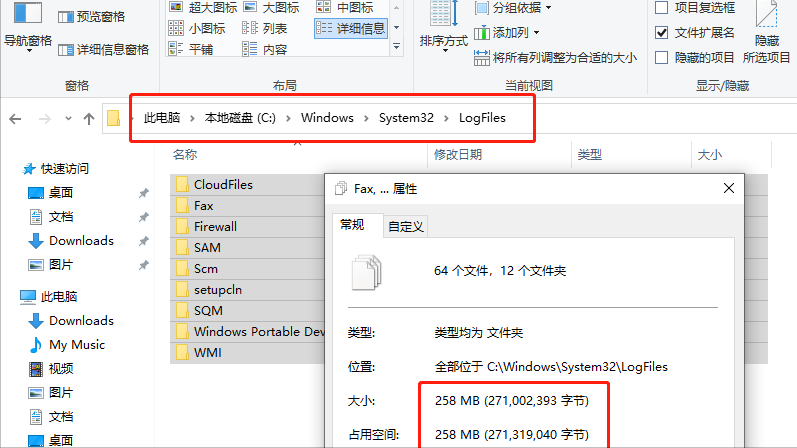The width and height of the screenshot is (797, 448).
Task: Expand the chevron after System32 breadcrumb
Action: [446, 118]
